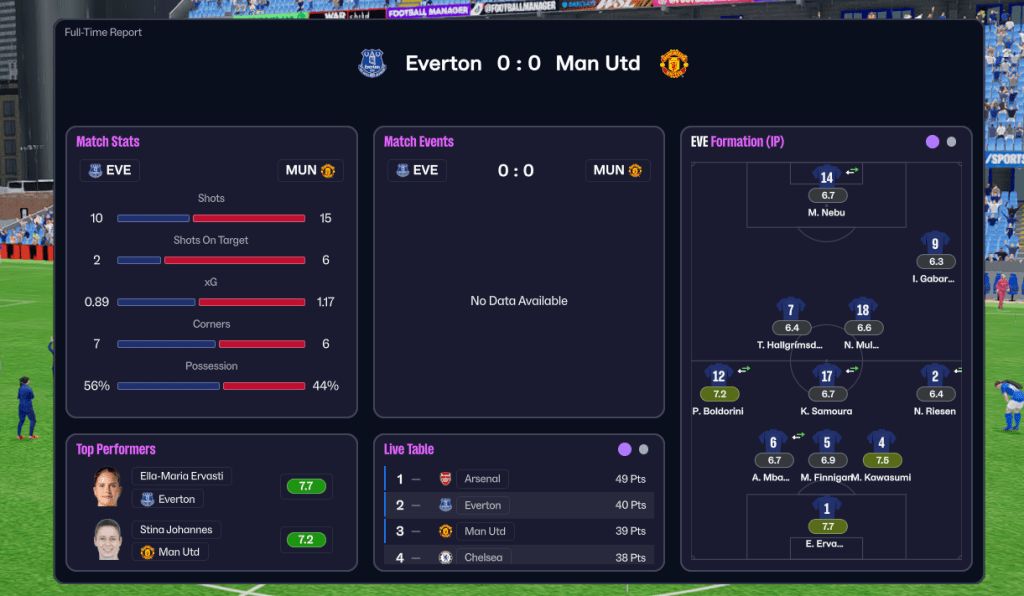The image size is (1024, 596).
Task: Select M. Nebu's number 14 shirt
Action: point(826,176)
